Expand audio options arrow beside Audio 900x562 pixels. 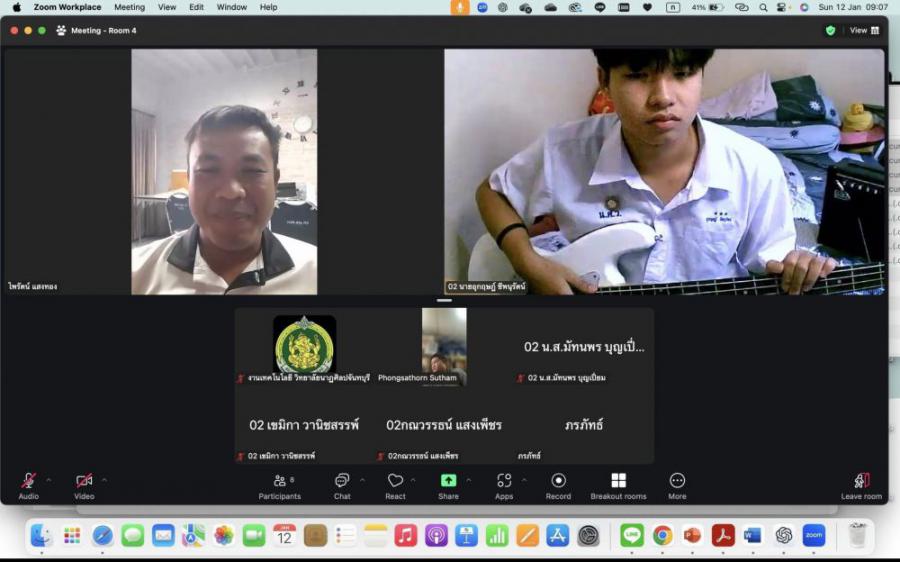(48, 480)
